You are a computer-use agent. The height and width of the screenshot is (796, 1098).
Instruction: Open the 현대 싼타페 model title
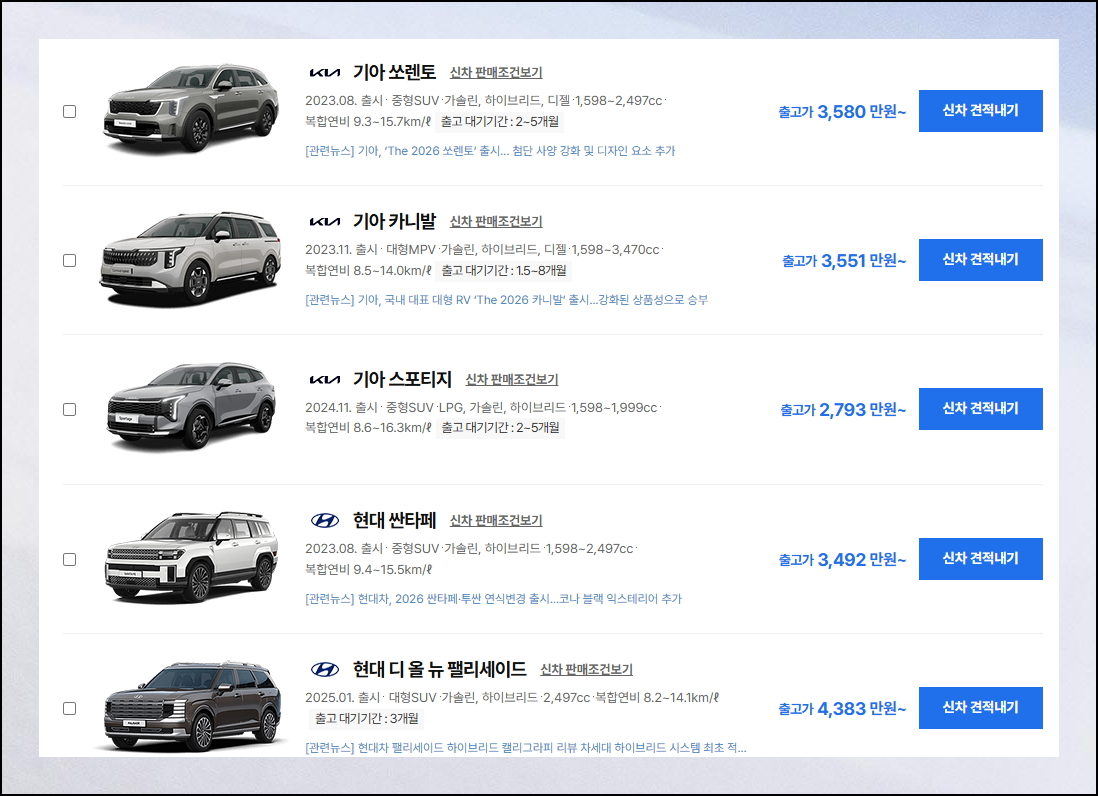click(394, 520)
